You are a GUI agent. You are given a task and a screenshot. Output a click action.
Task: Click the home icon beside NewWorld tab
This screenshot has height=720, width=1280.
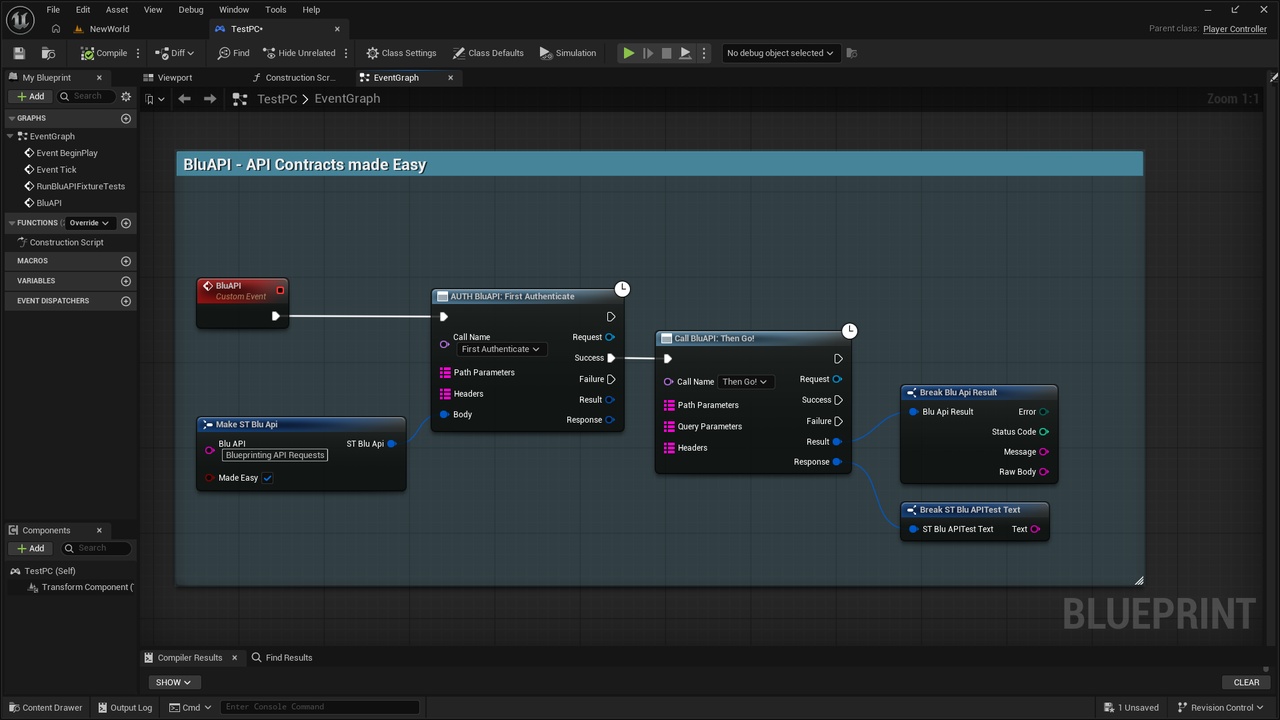coord(56,29)
